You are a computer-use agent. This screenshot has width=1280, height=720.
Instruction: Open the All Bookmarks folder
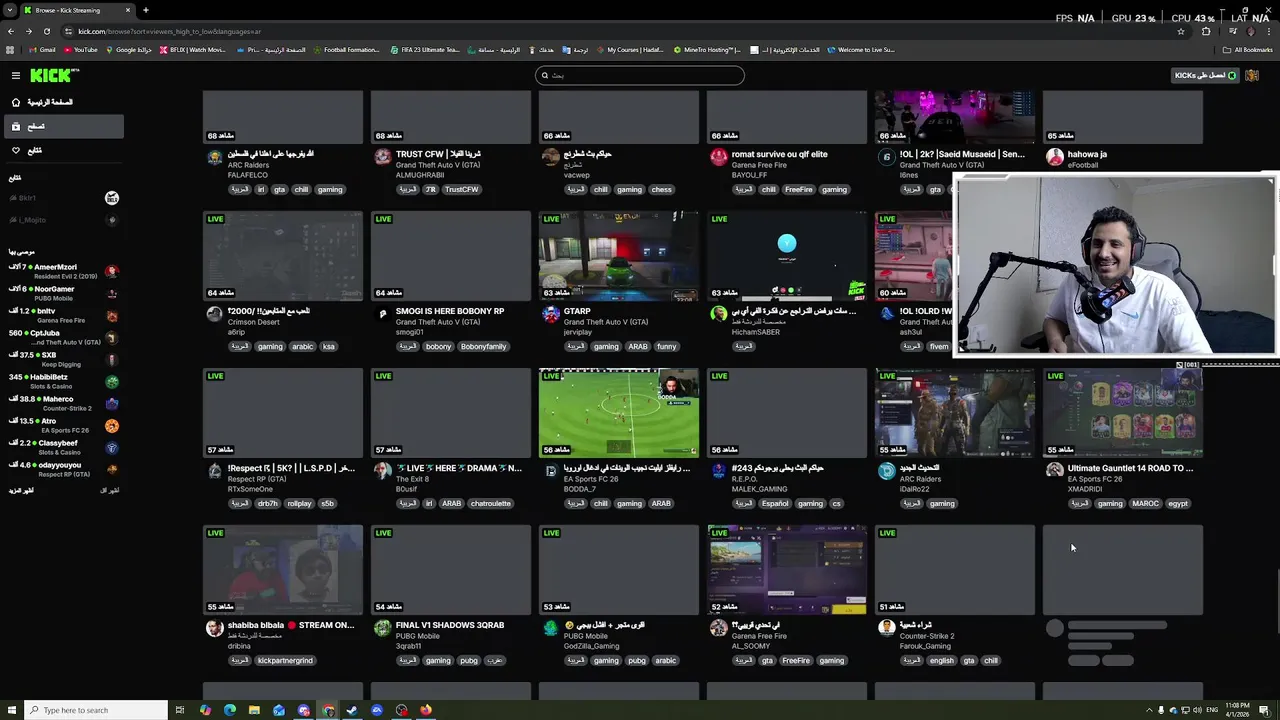[1248, 49]
